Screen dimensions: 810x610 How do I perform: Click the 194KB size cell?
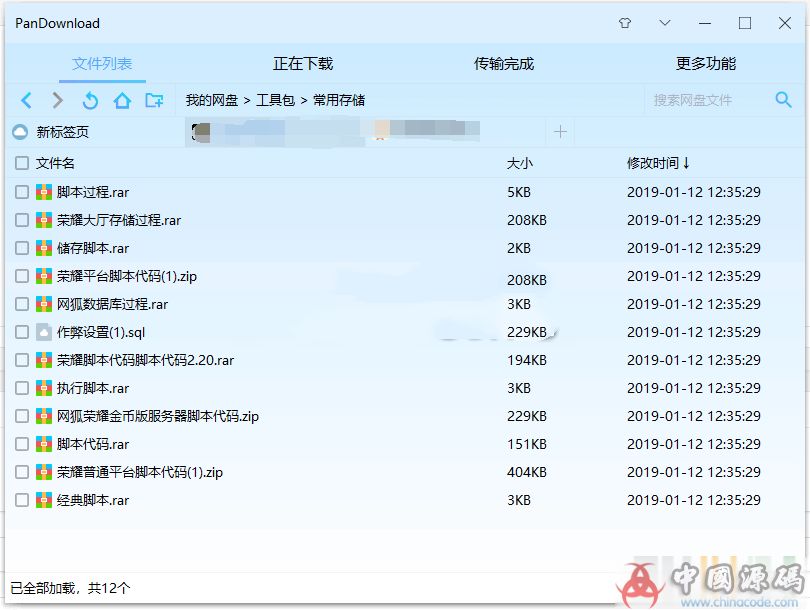coord(527,360)
